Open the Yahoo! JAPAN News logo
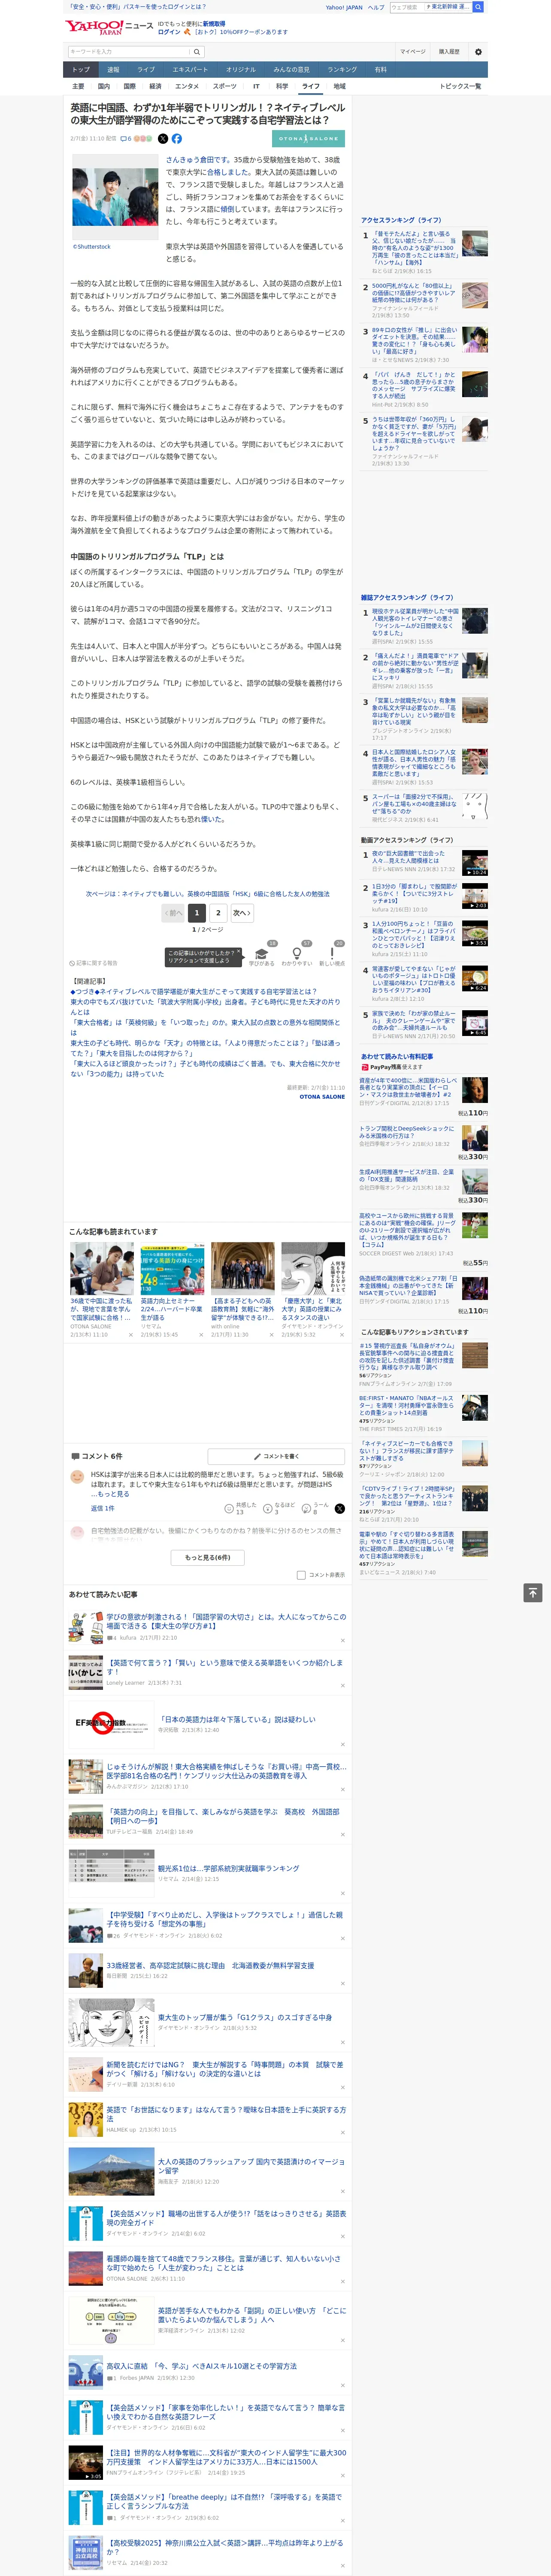The height and width of the screenshot is (2576, 551). click(x=109, y=27)
